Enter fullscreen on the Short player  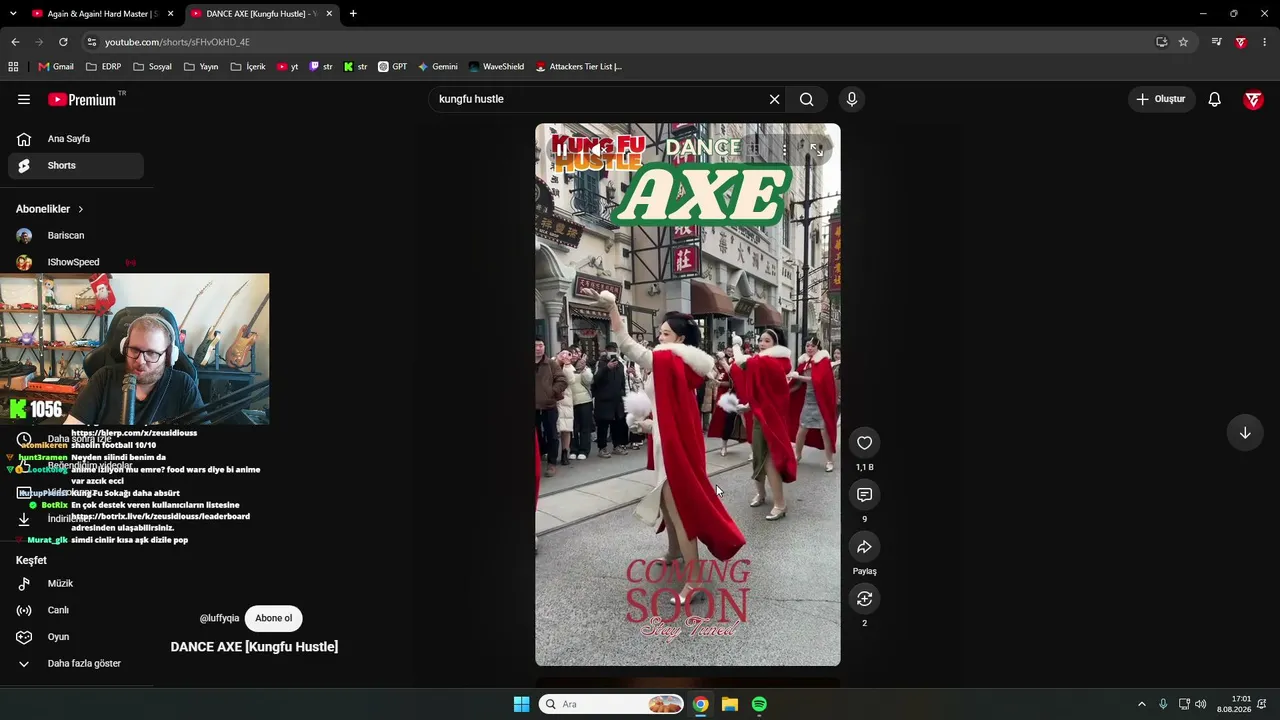tap(817, 149)
